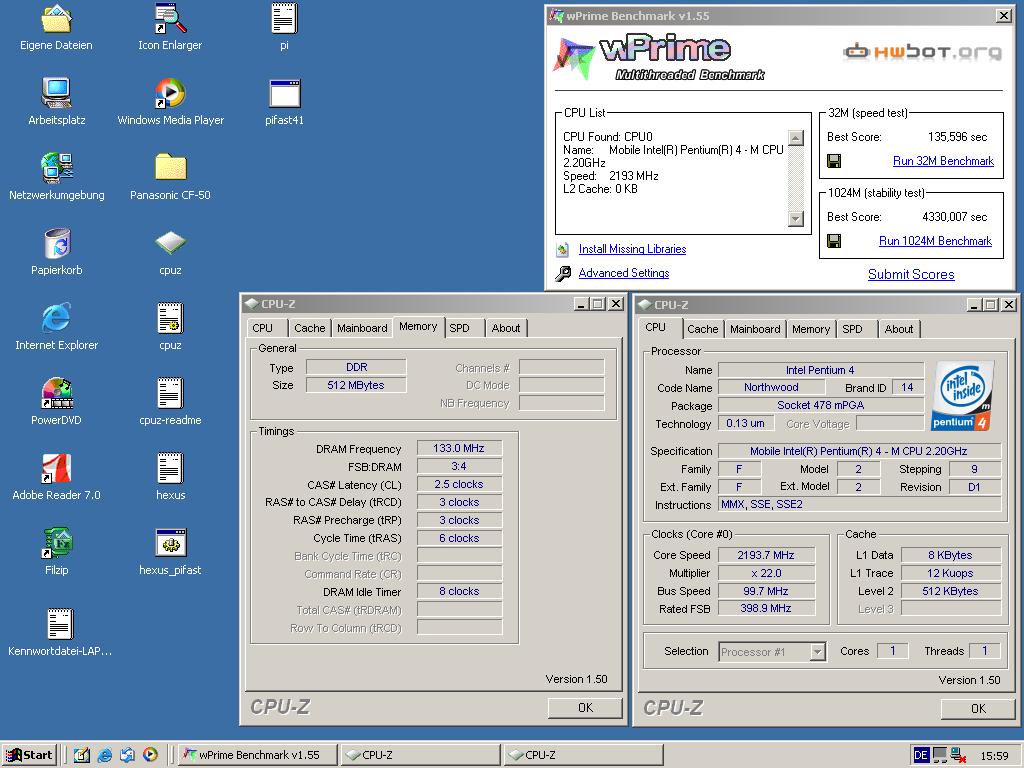Click the DE language indicator in tray
Viewport: 1024px width, 768px height.
921,756
